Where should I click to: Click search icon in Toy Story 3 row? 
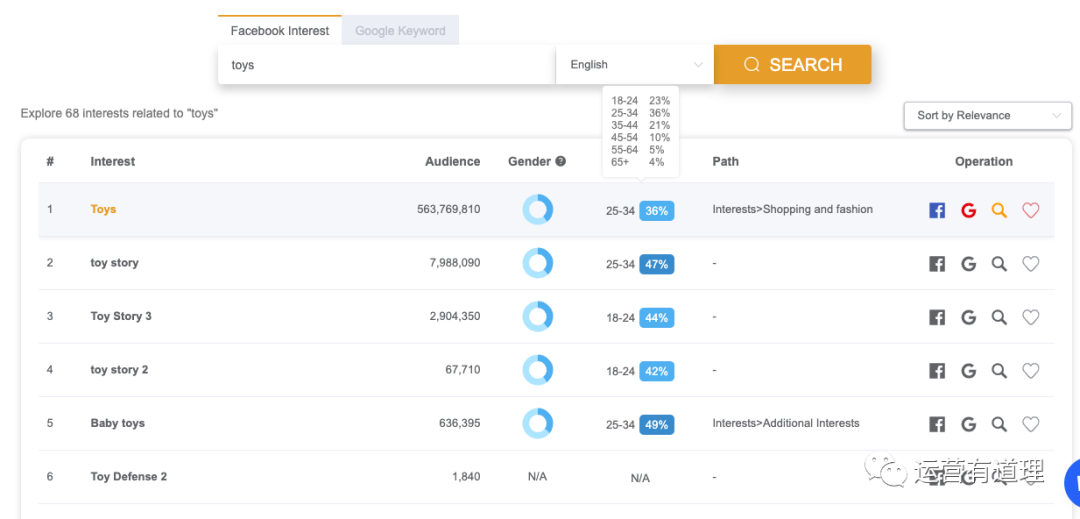point(999,317)
